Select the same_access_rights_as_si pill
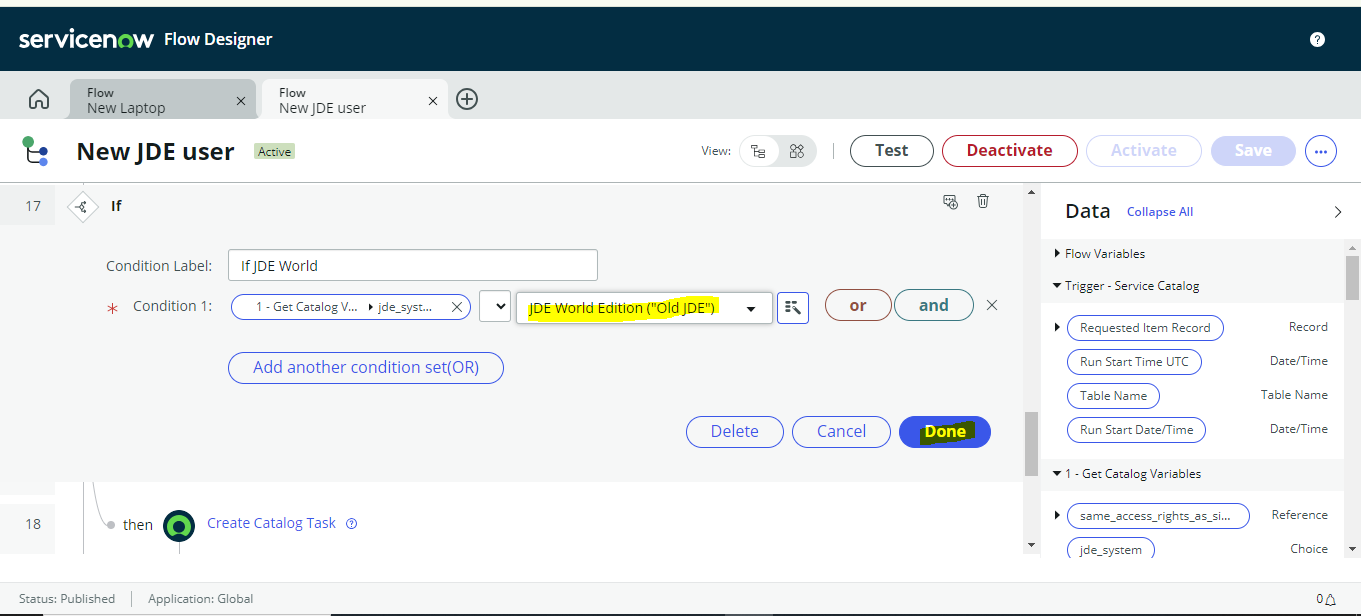The image size is (1361, 616). pyautogui.click(x=1158, y=516)
